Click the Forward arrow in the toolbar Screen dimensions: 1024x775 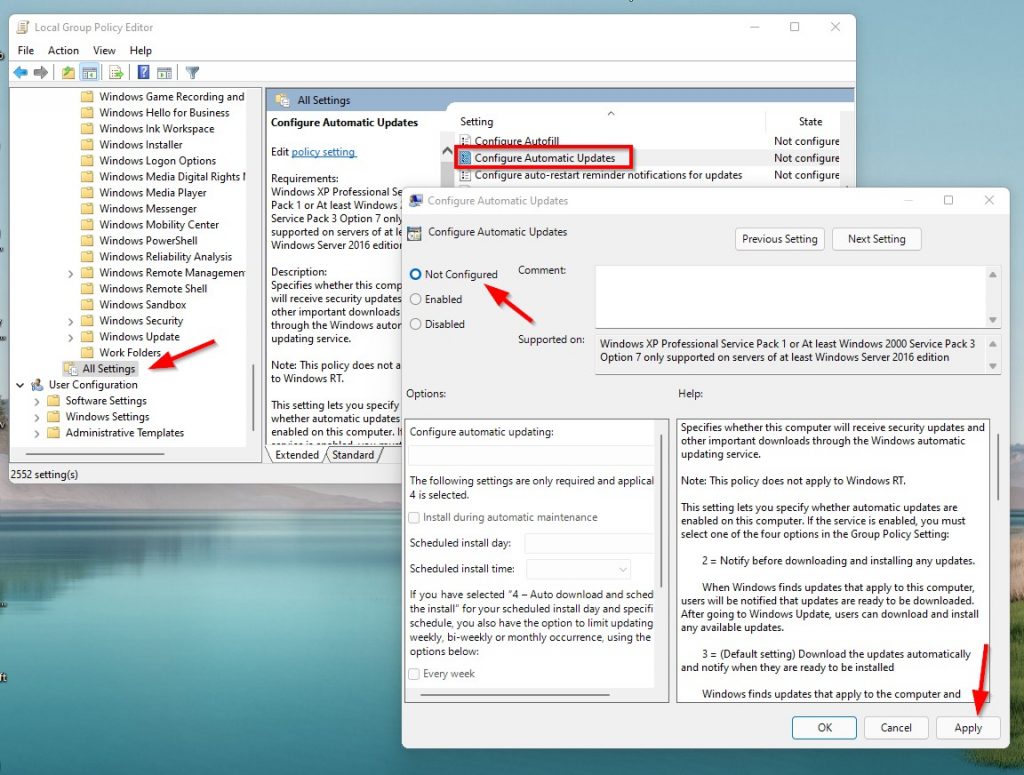(40, 72)
